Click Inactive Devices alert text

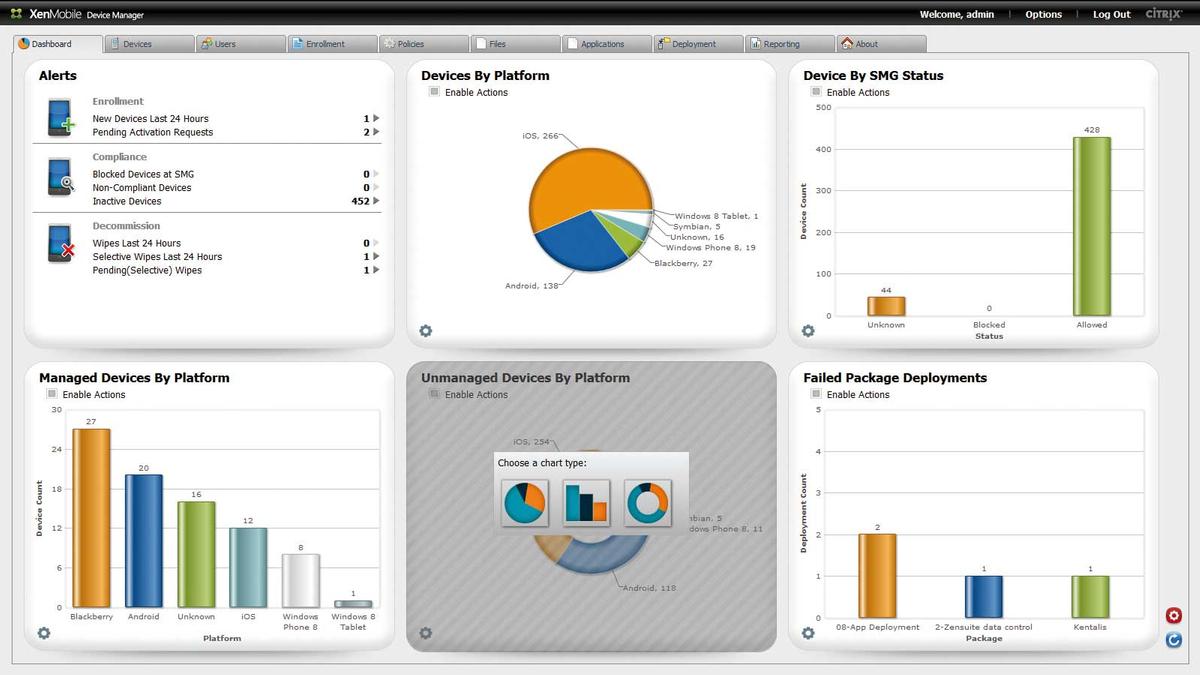click(127, 201)
